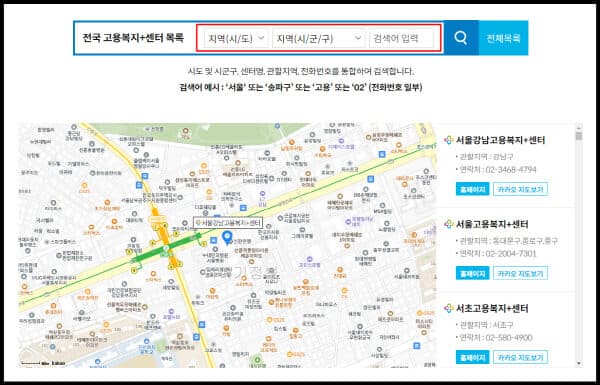Screen dimensions: 600x385
Task: Click the logo icon beside 서초고용복지+센터 title
Action: [448, 308]
